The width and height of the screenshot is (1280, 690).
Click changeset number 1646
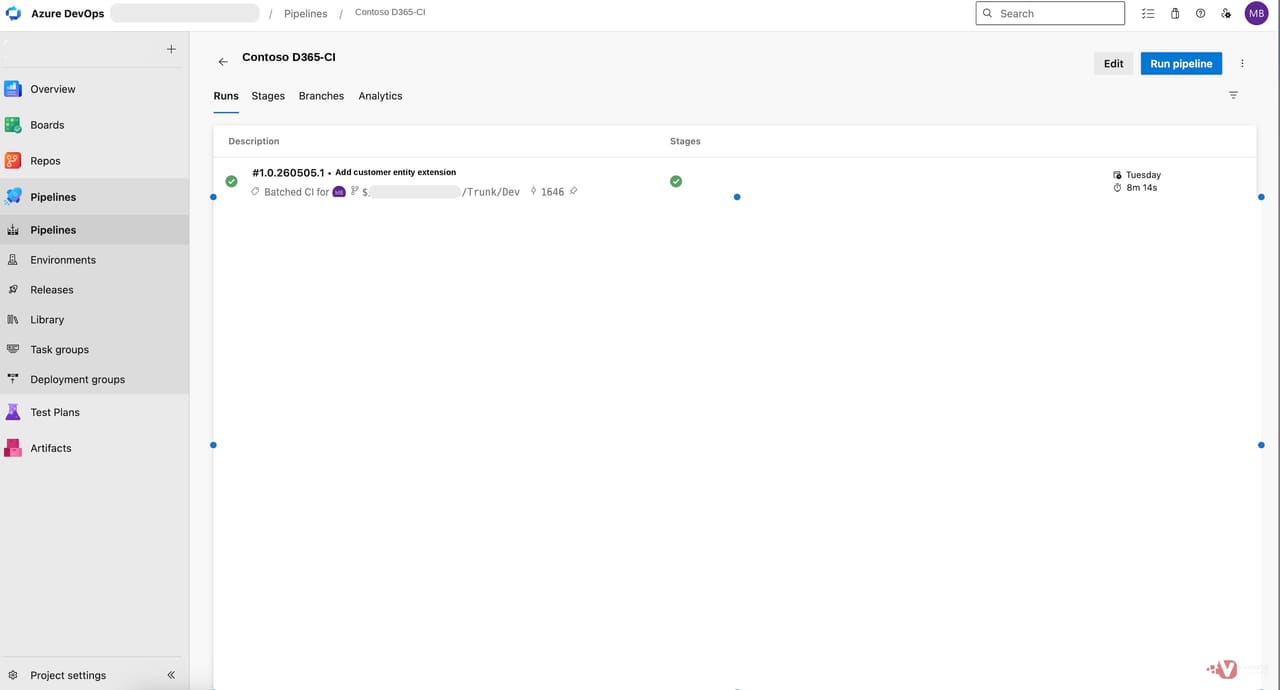pyautogui.click(x=552, y=192)
